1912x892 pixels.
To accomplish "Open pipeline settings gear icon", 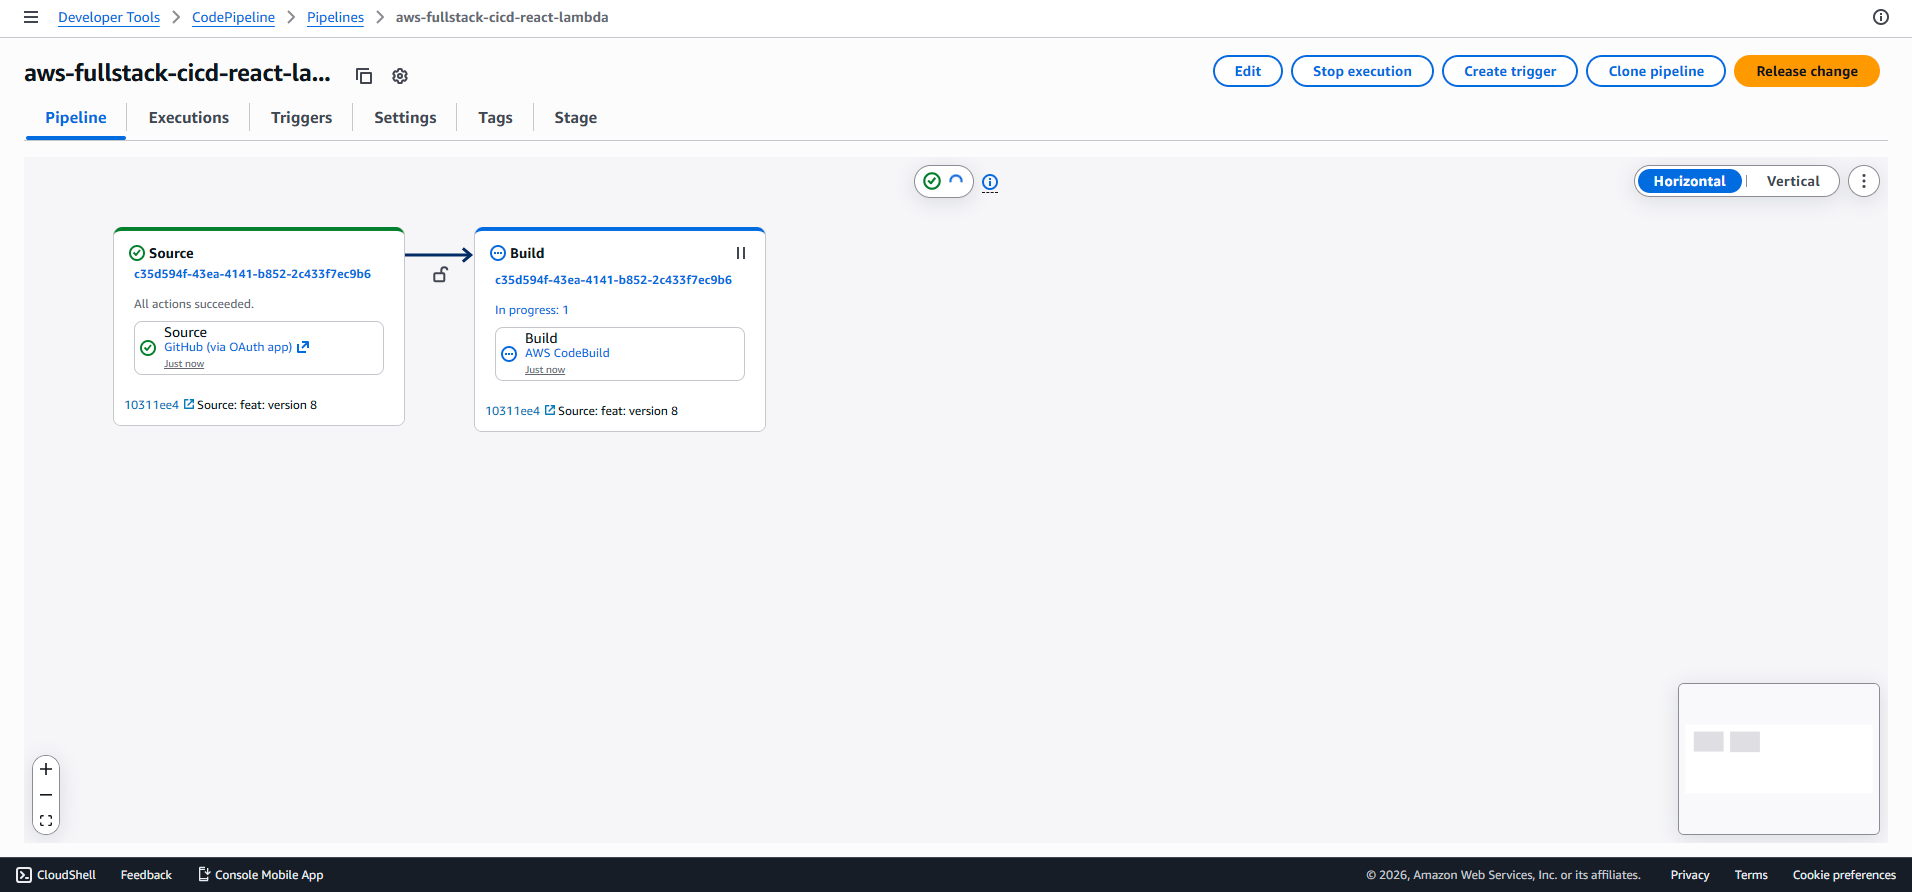I will 400,76.
